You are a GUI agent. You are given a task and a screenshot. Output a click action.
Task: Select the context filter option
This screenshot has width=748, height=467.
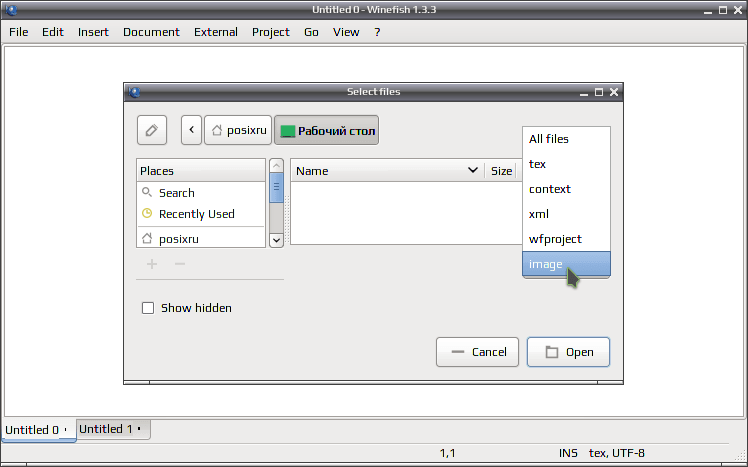566,189
